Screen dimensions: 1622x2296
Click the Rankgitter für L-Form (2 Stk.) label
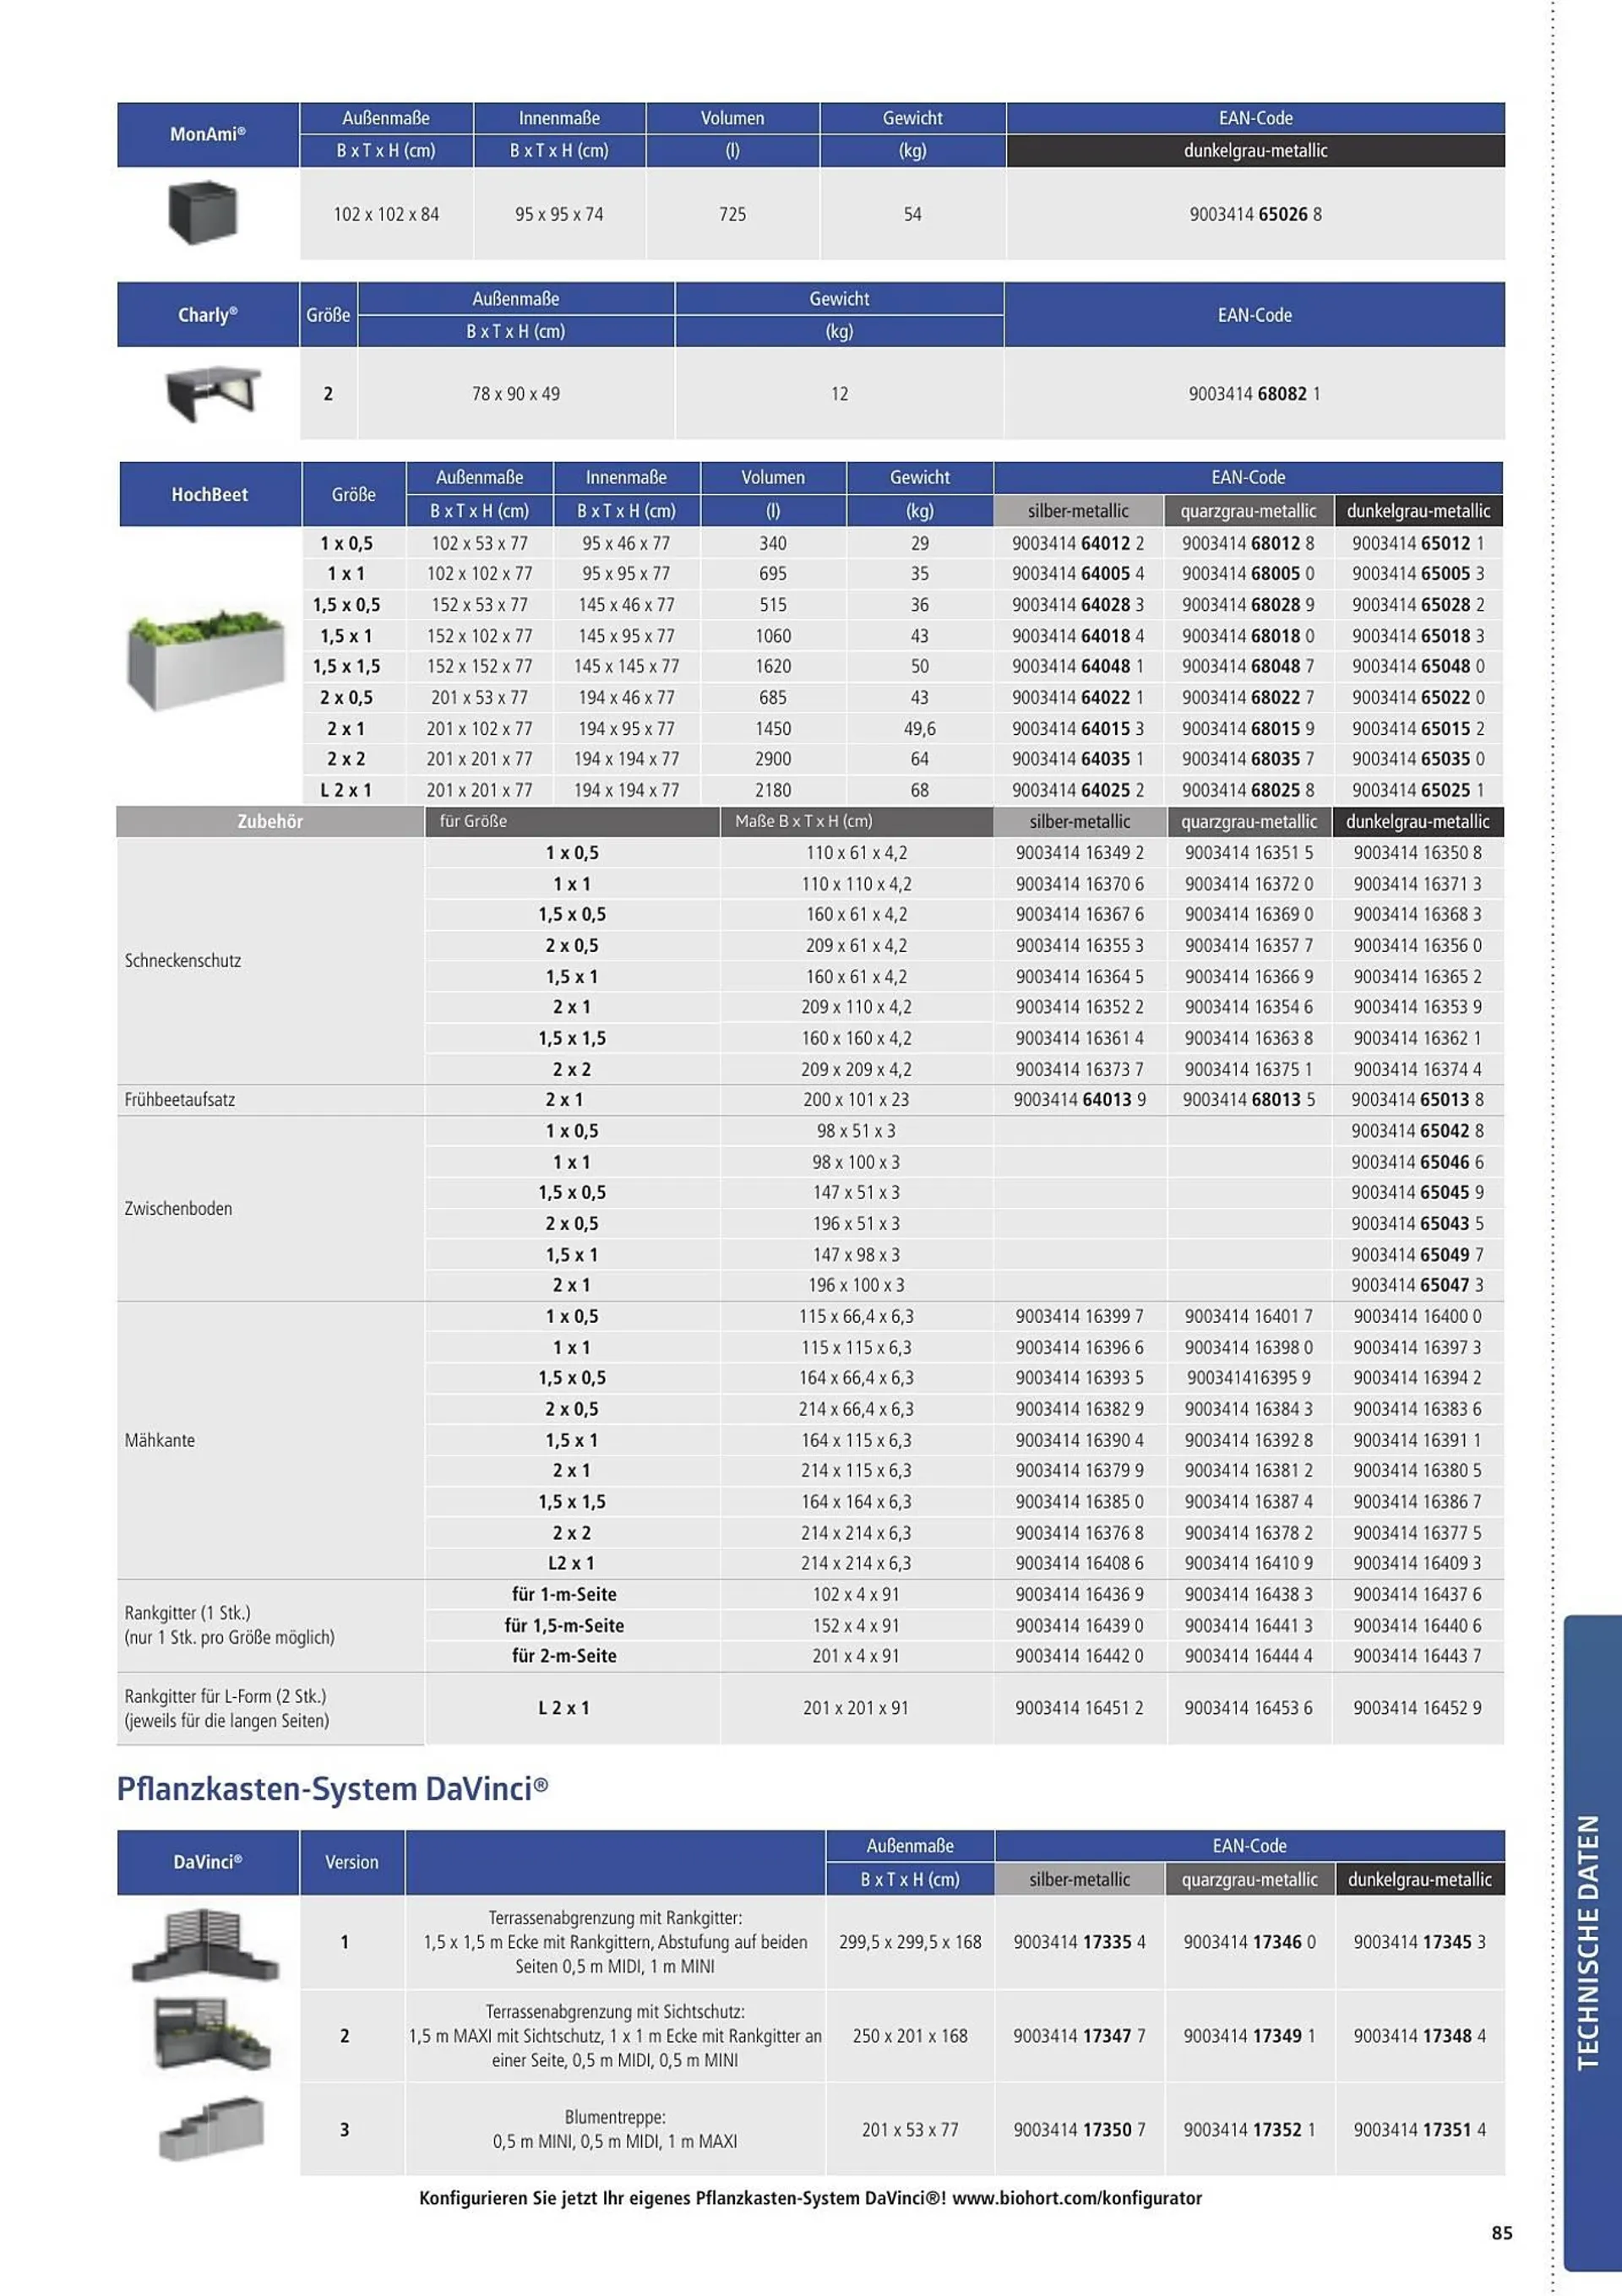click(226, 1696)
